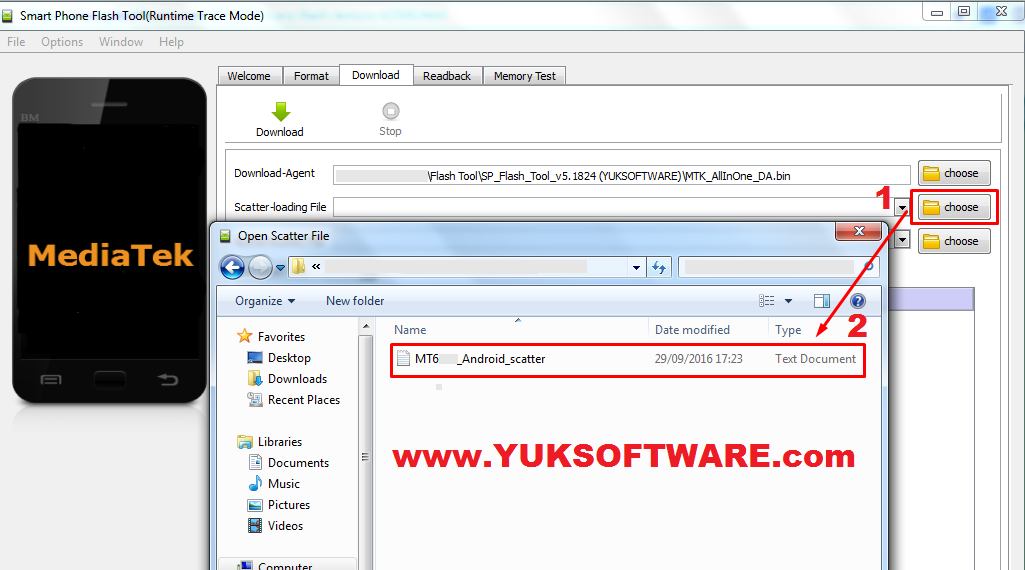Click the search box in Open Scatter File dialog
Screen dimensions: 1025x570
pyautogui.click(x=779, y=267)
